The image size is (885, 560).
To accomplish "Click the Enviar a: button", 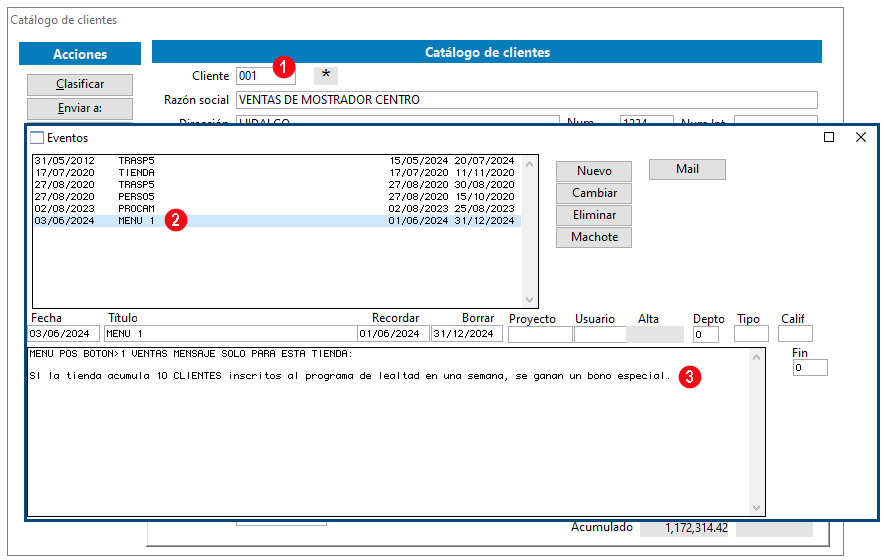I will (x=80, y=108).
